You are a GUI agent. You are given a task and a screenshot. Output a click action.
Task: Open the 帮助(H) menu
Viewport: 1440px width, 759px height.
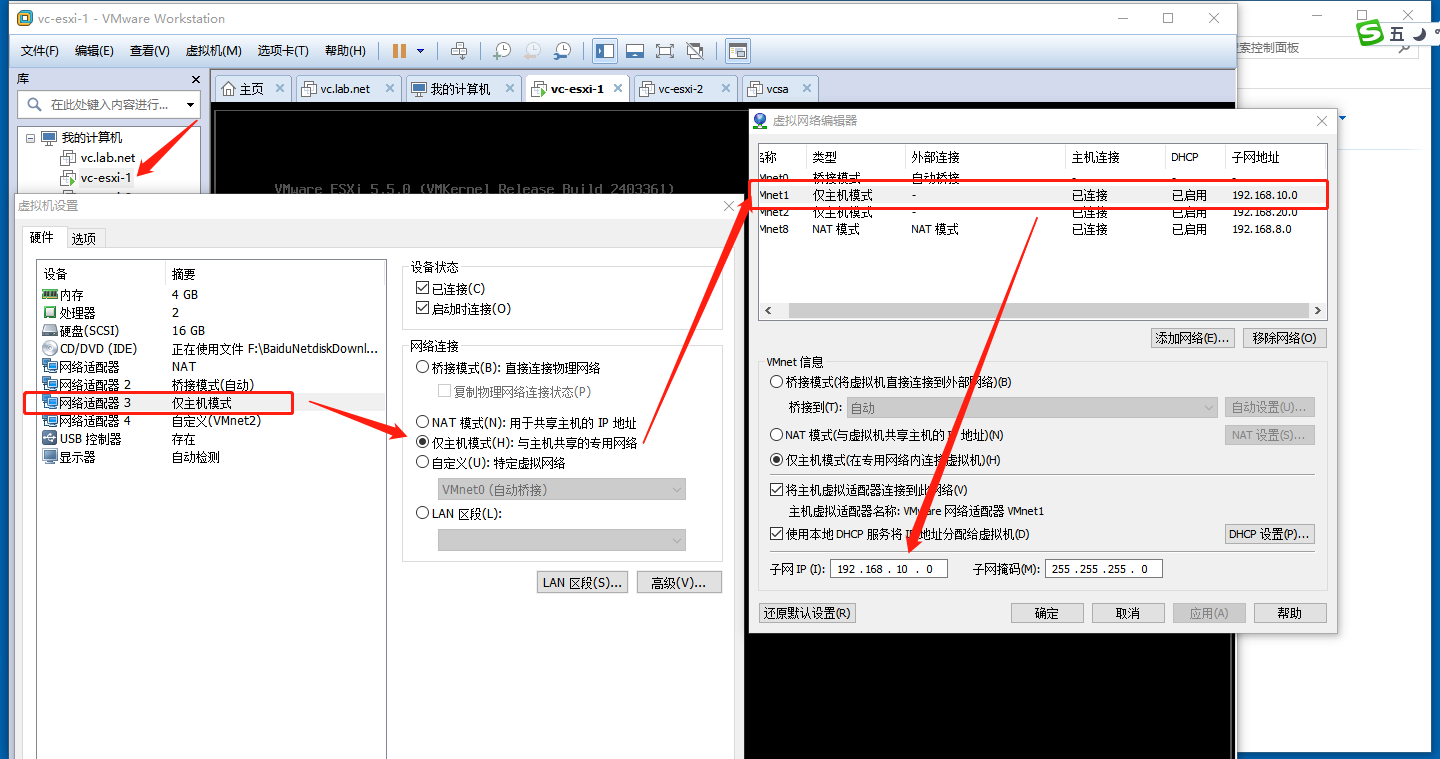346,51
